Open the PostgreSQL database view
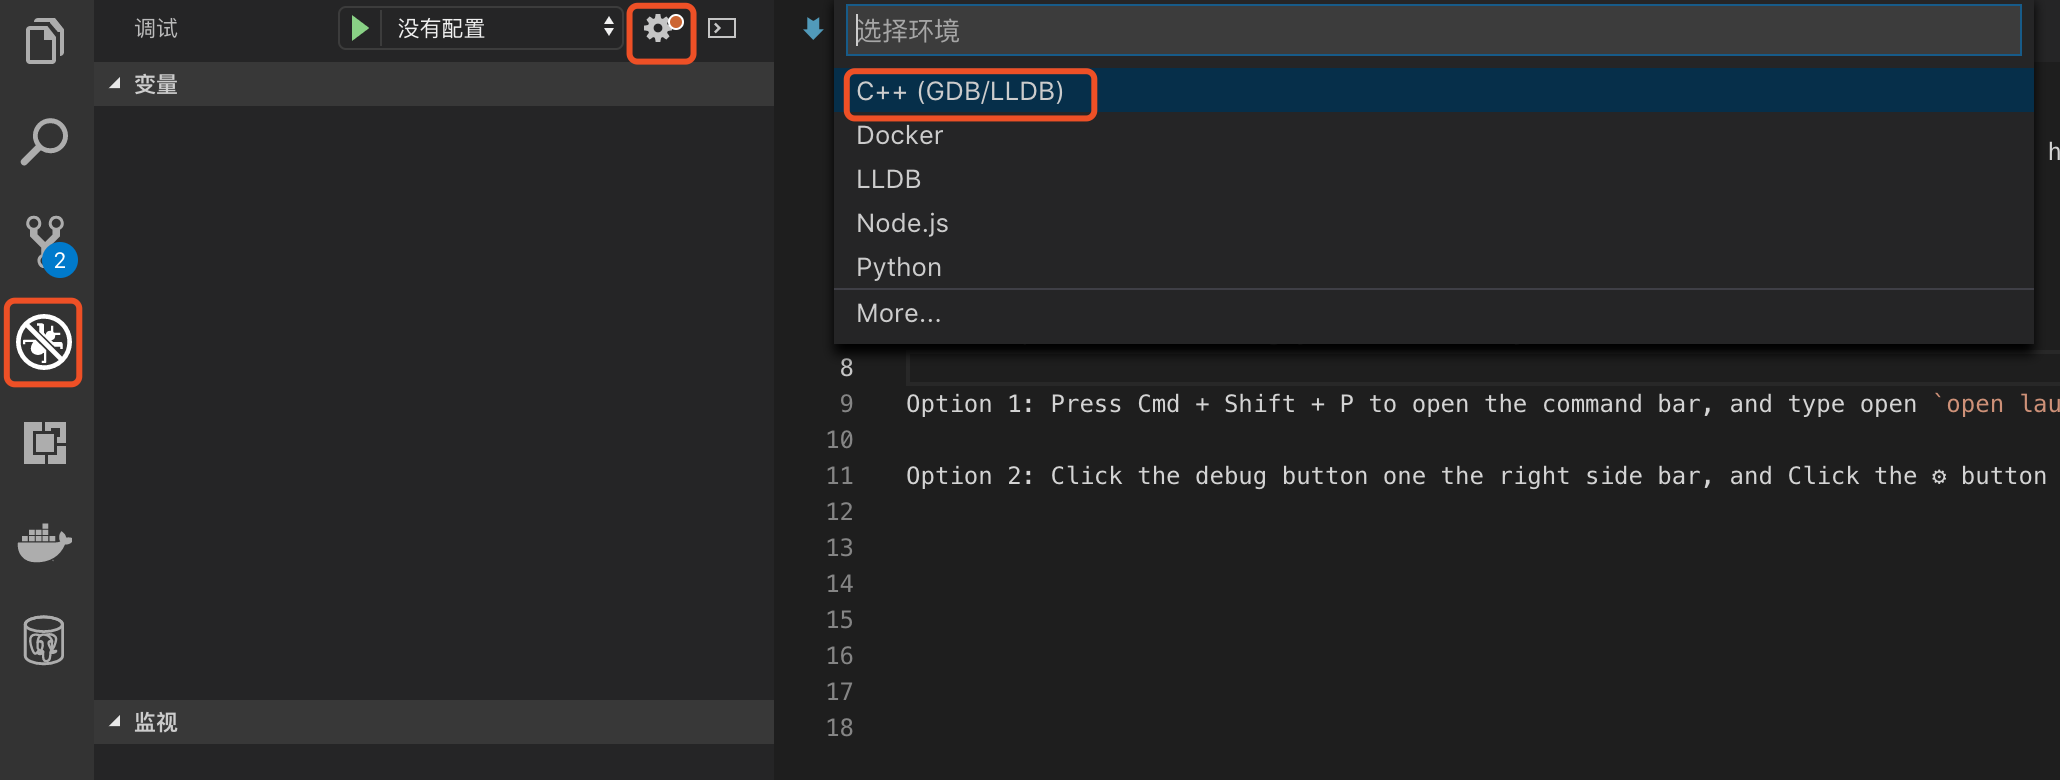The height and width of the screenshot is (780, 2060). pyautogui.click(x=44, y=640)
